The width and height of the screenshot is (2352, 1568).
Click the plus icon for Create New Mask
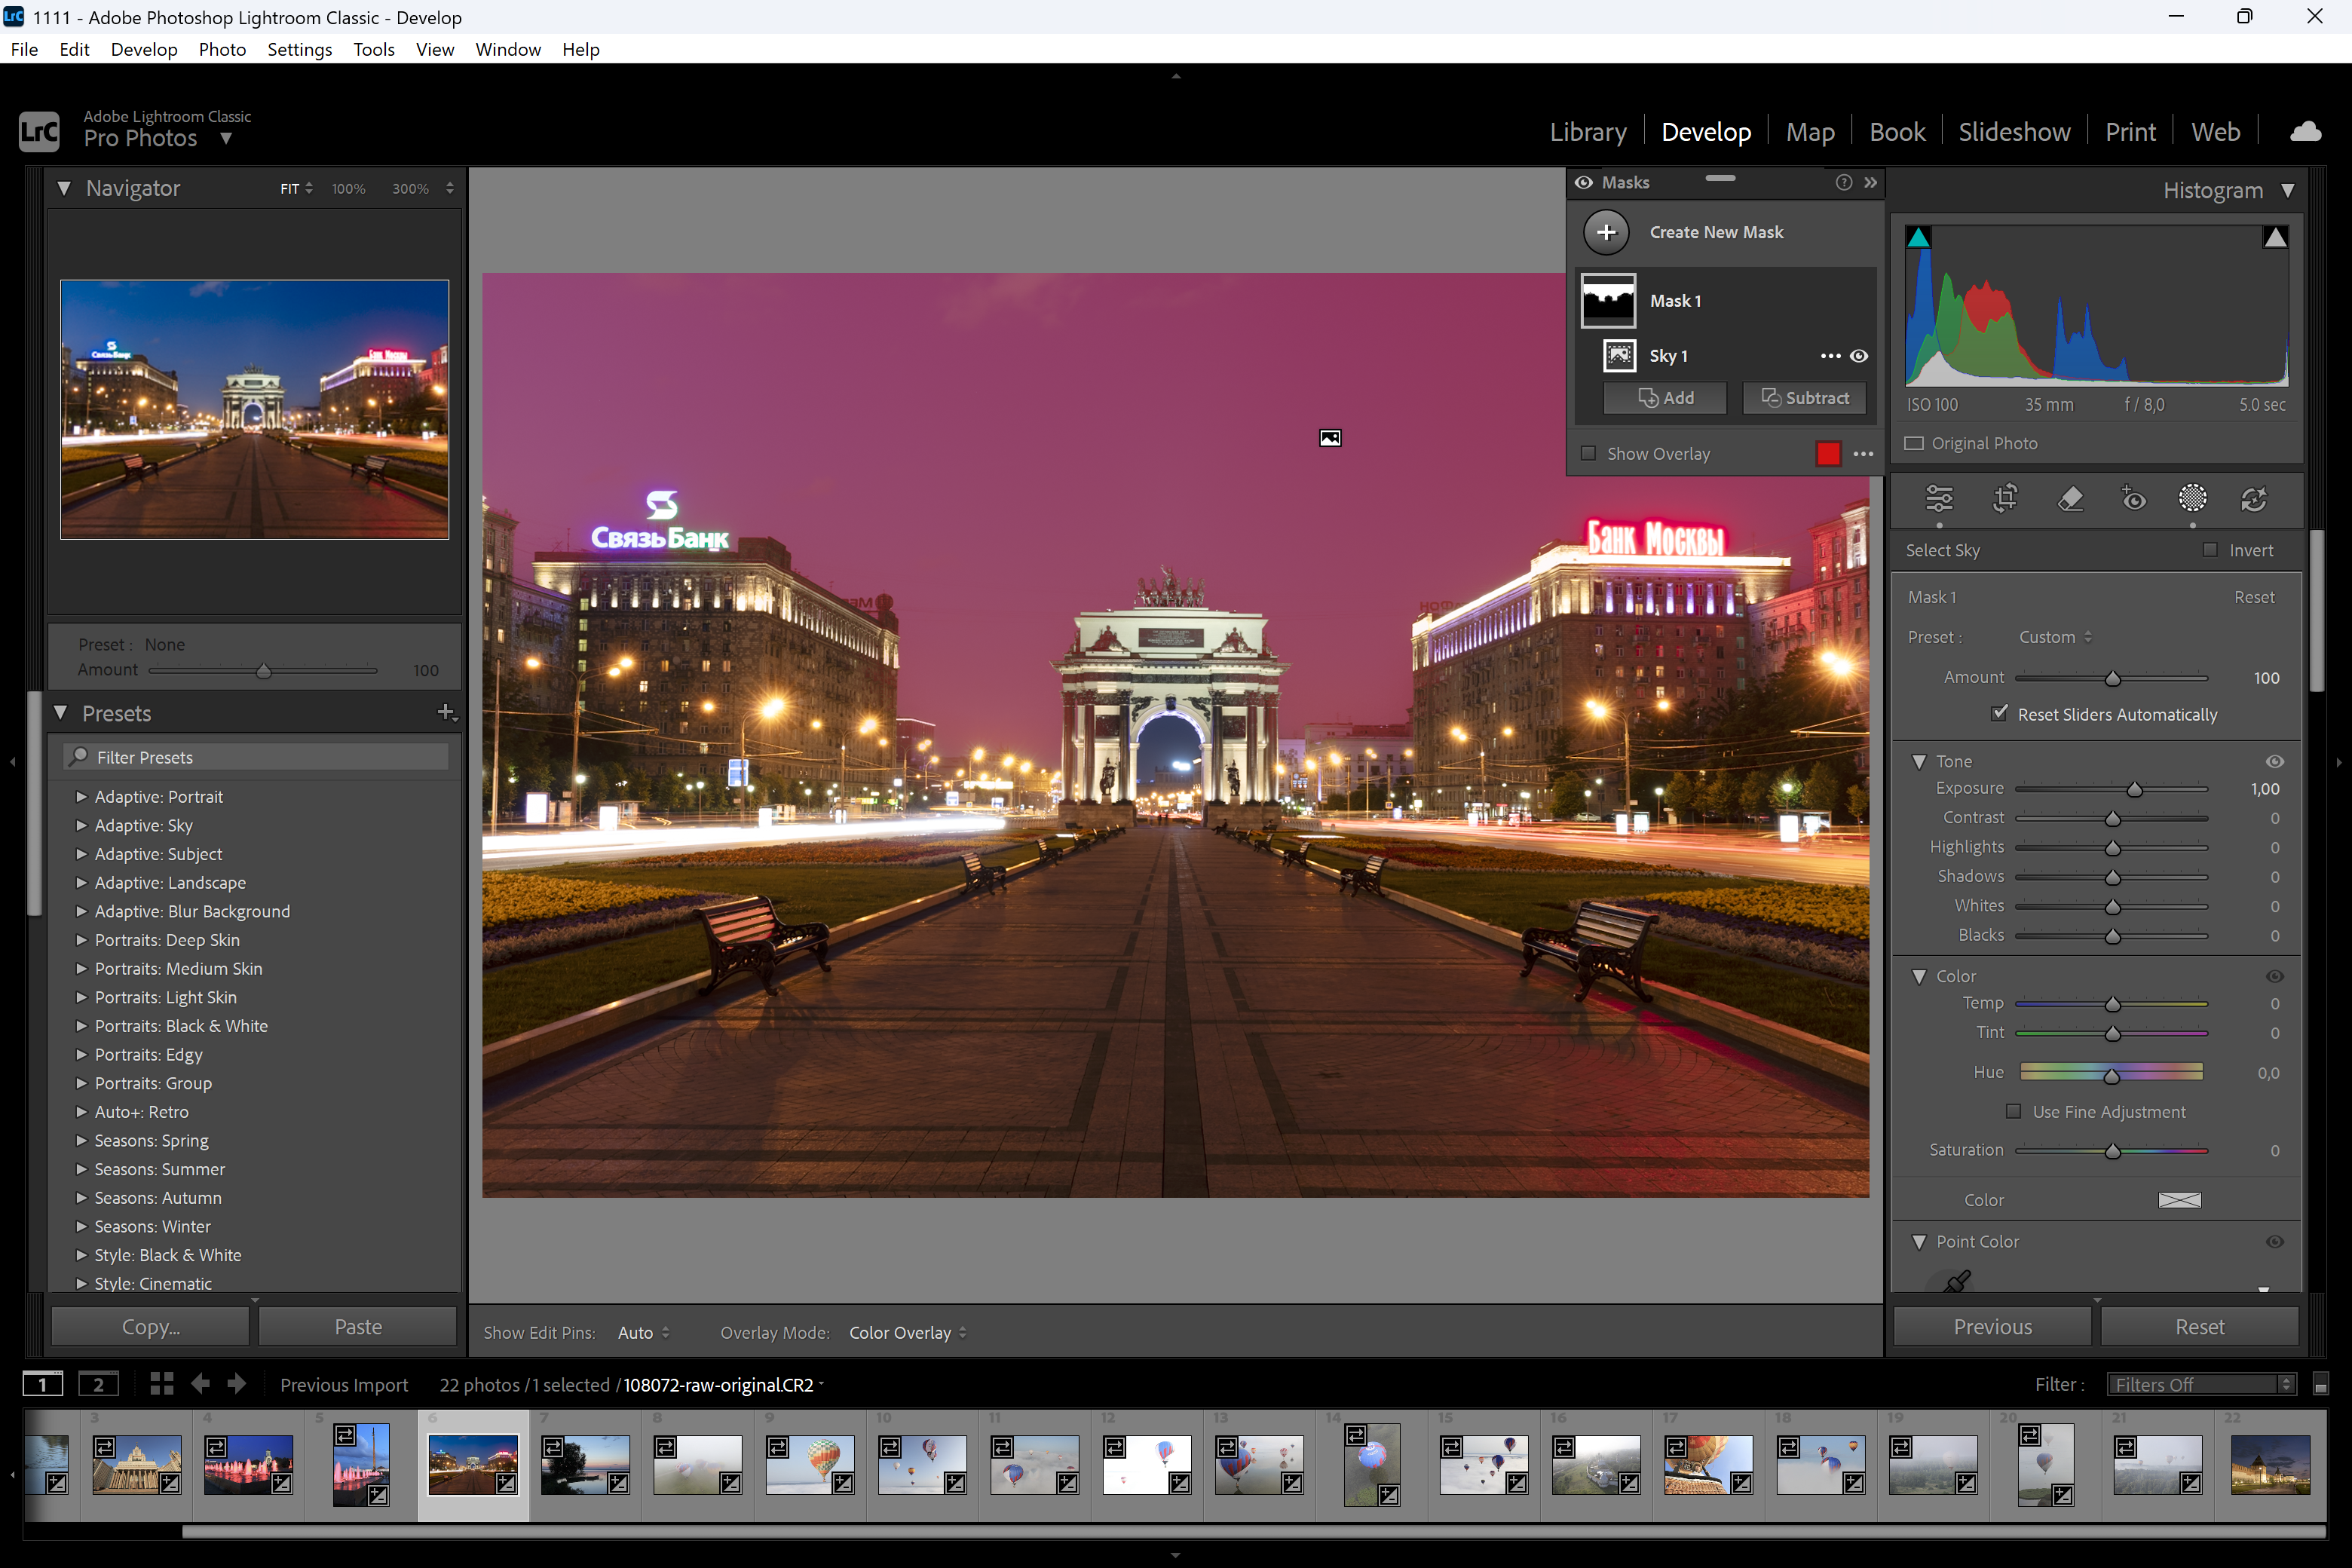click(x=1606, y=232)
